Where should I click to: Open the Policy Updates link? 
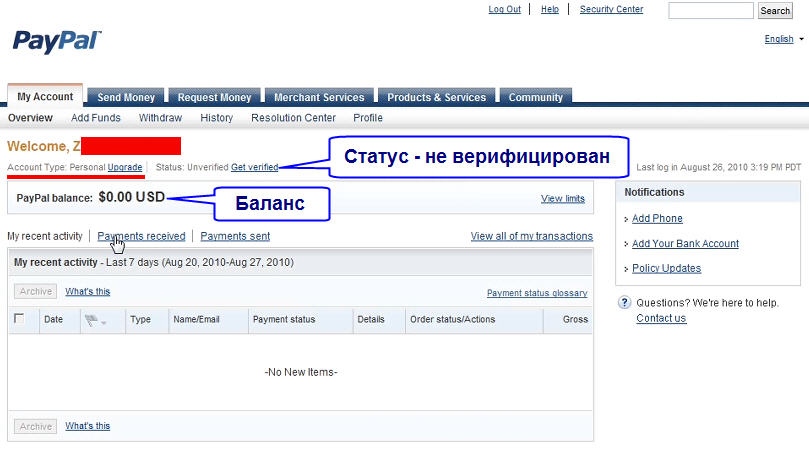667,268
